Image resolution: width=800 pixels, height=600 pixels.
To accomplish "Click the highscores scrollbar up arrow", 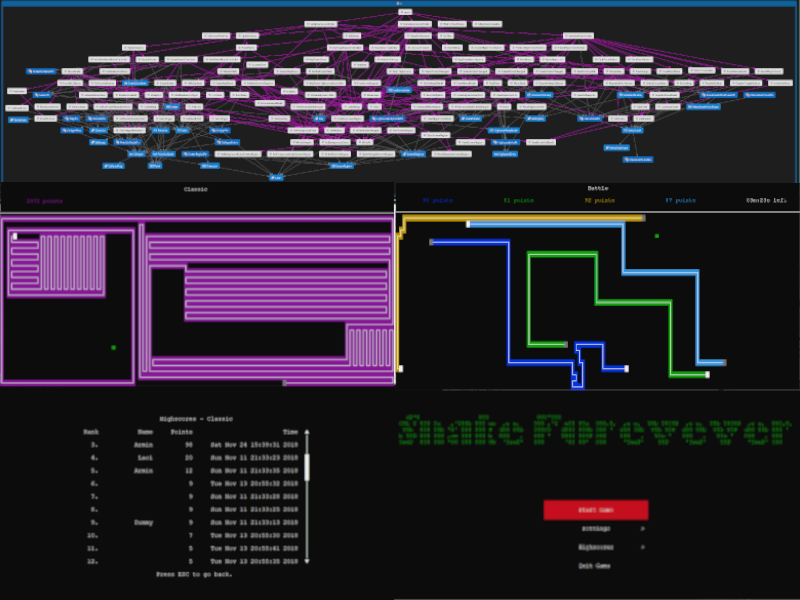I will pos(307,433).
